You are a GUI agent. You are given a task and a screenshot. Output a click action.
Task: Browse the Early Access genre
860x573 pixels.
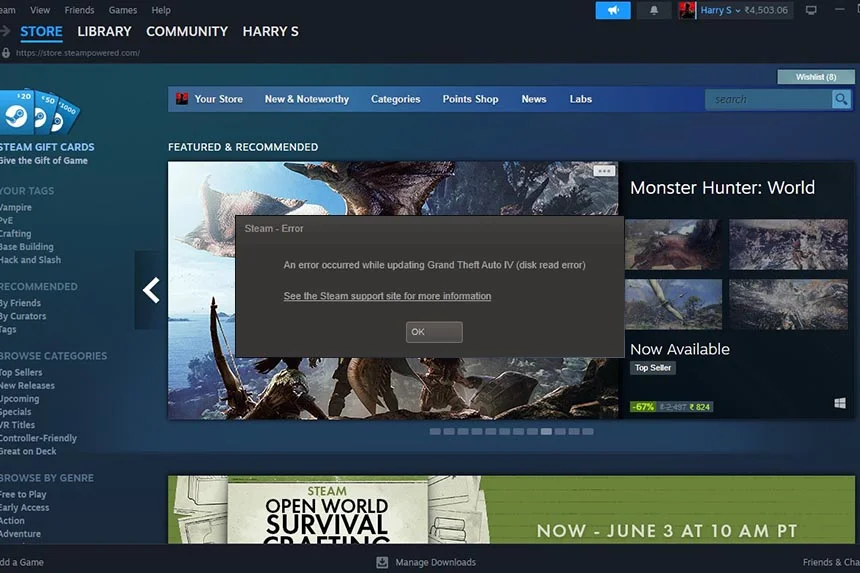click(x=25, y=507)
